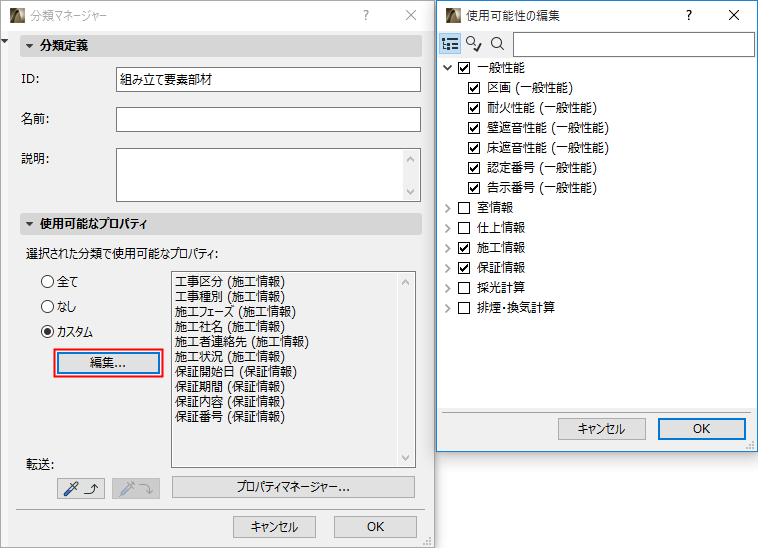758x548 pixels.
Task: Click the ID field with 組み立て要素部材
Action: point(268,79)
